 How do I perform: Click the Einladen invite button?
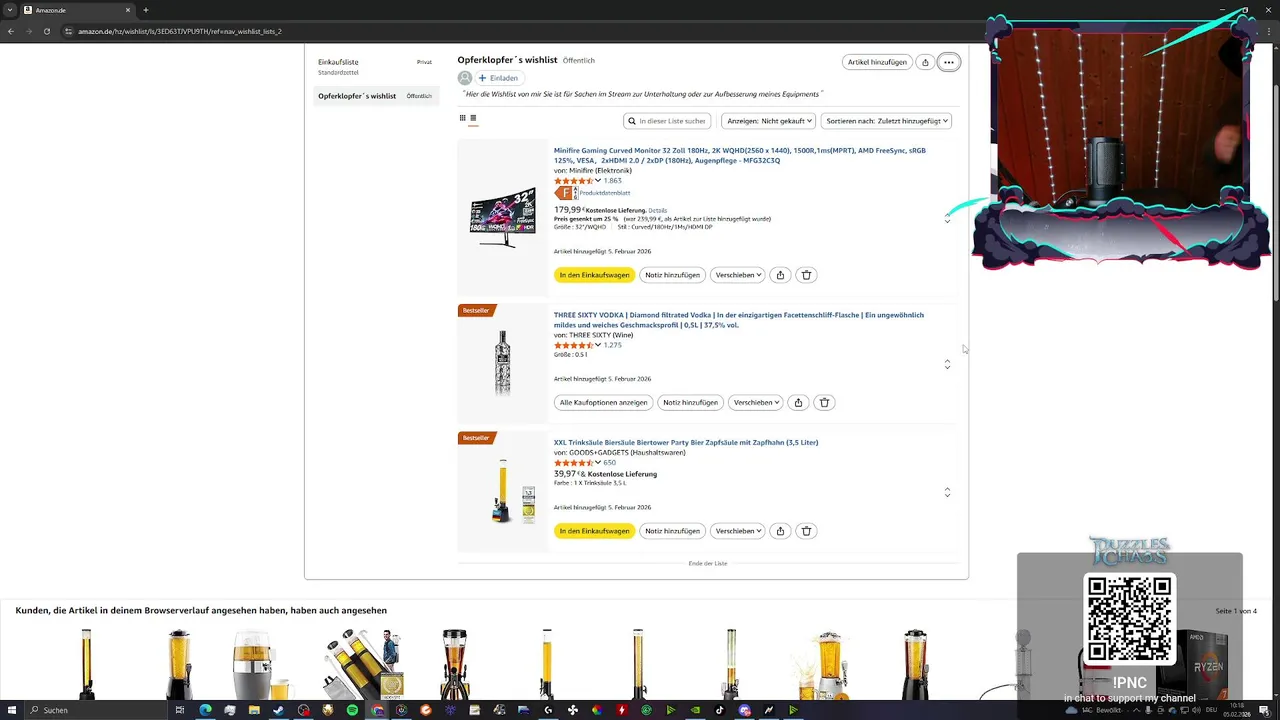pyautogui.click(x=499, y=78)
